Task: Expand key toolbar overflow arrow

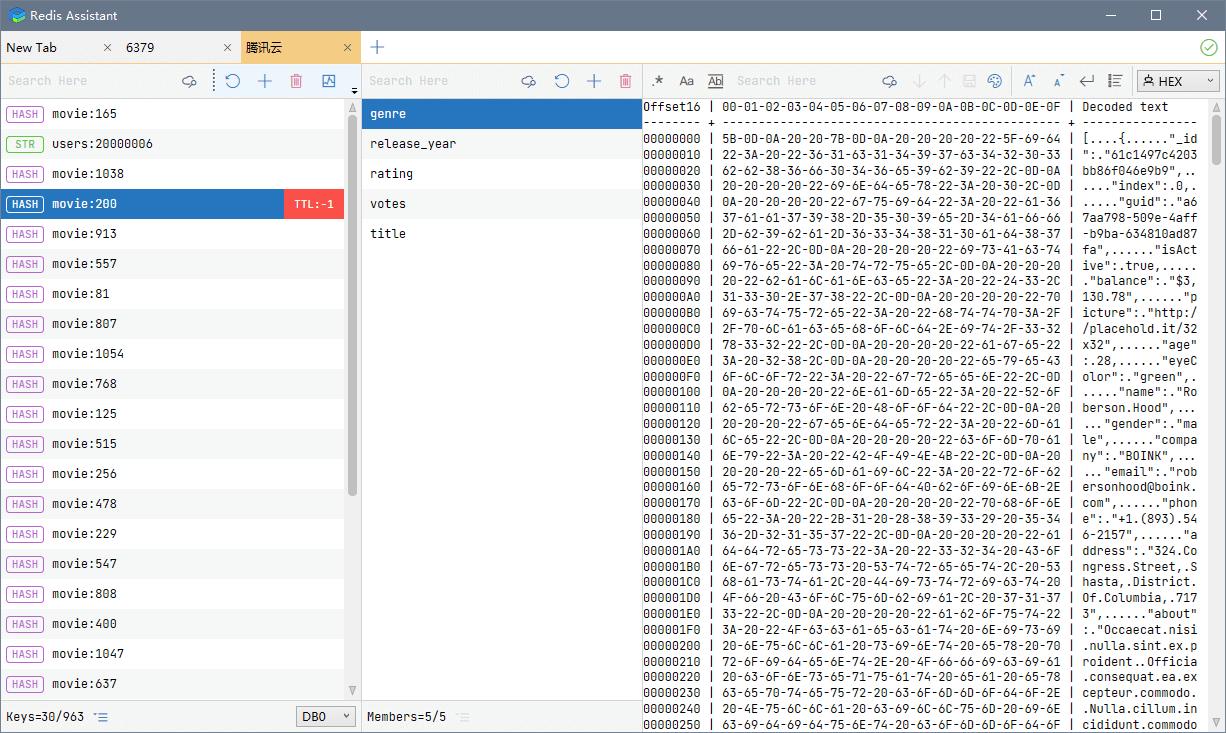Action: [354, 91]
